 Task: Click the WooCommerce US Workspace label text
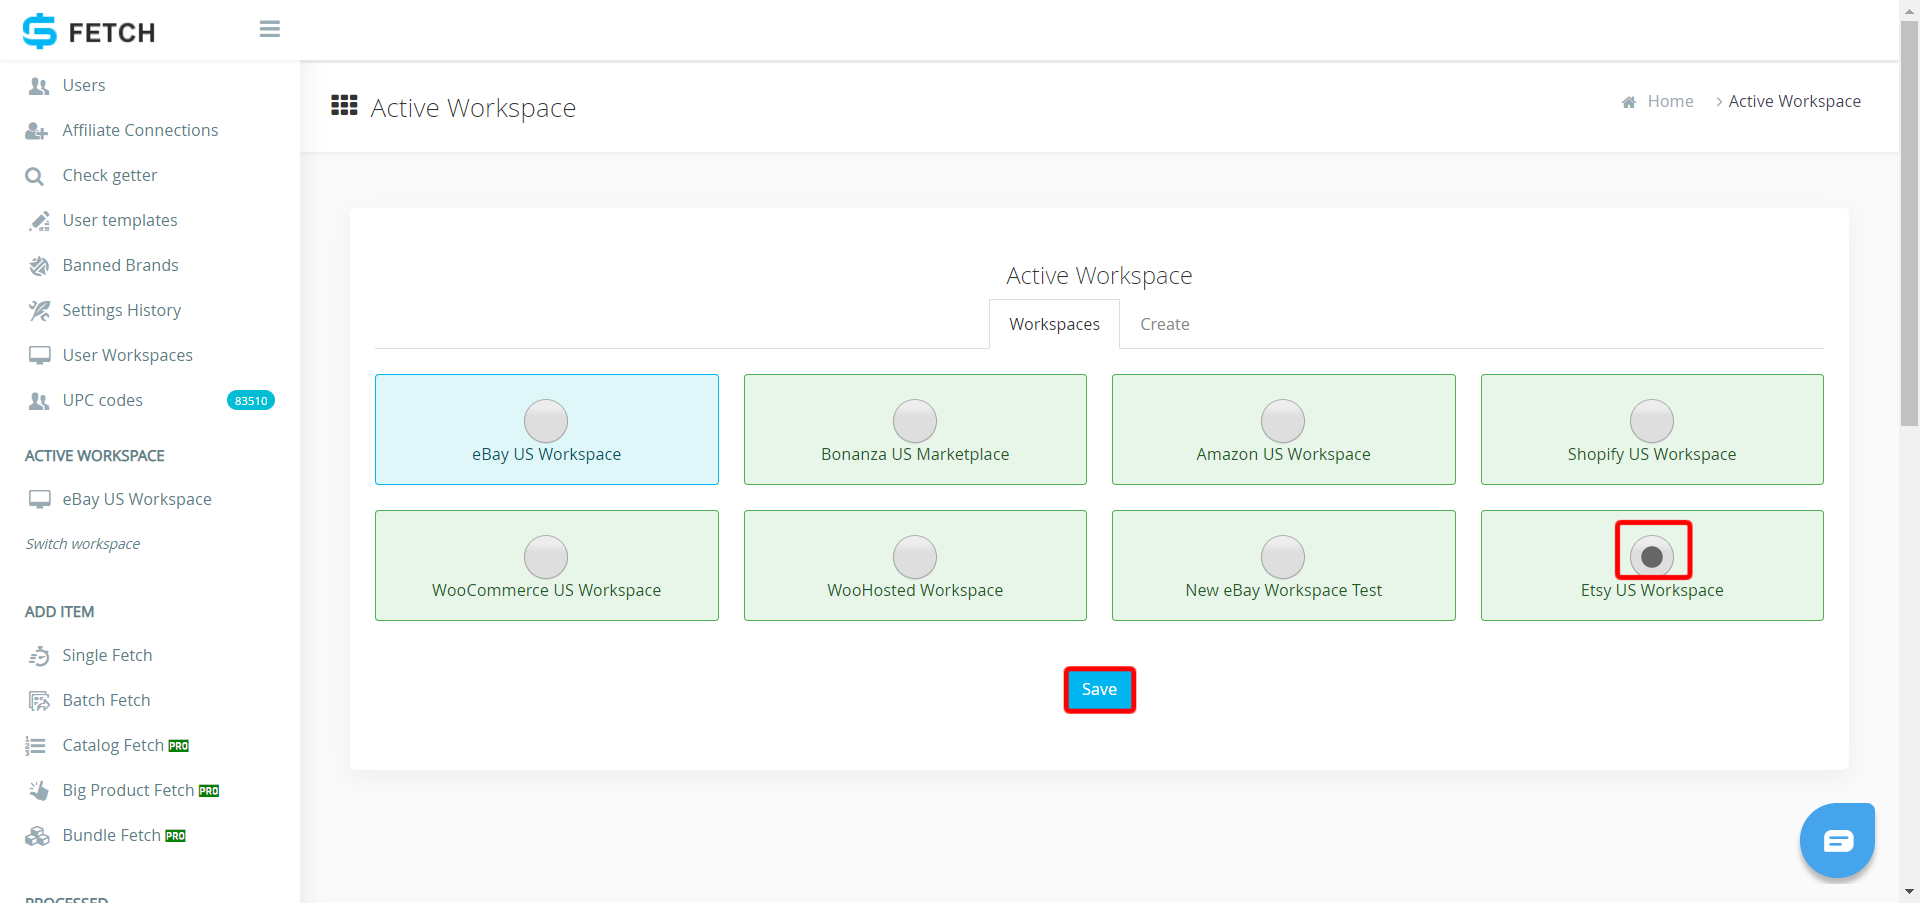pos(546,590)
